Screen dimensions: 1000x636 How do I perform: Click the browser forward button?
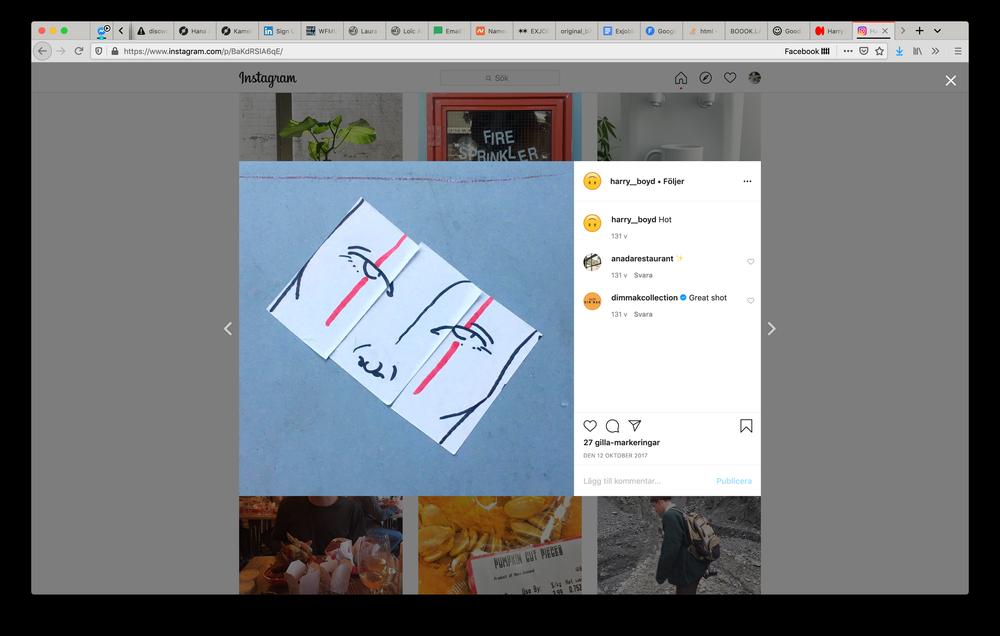(61, 51)
